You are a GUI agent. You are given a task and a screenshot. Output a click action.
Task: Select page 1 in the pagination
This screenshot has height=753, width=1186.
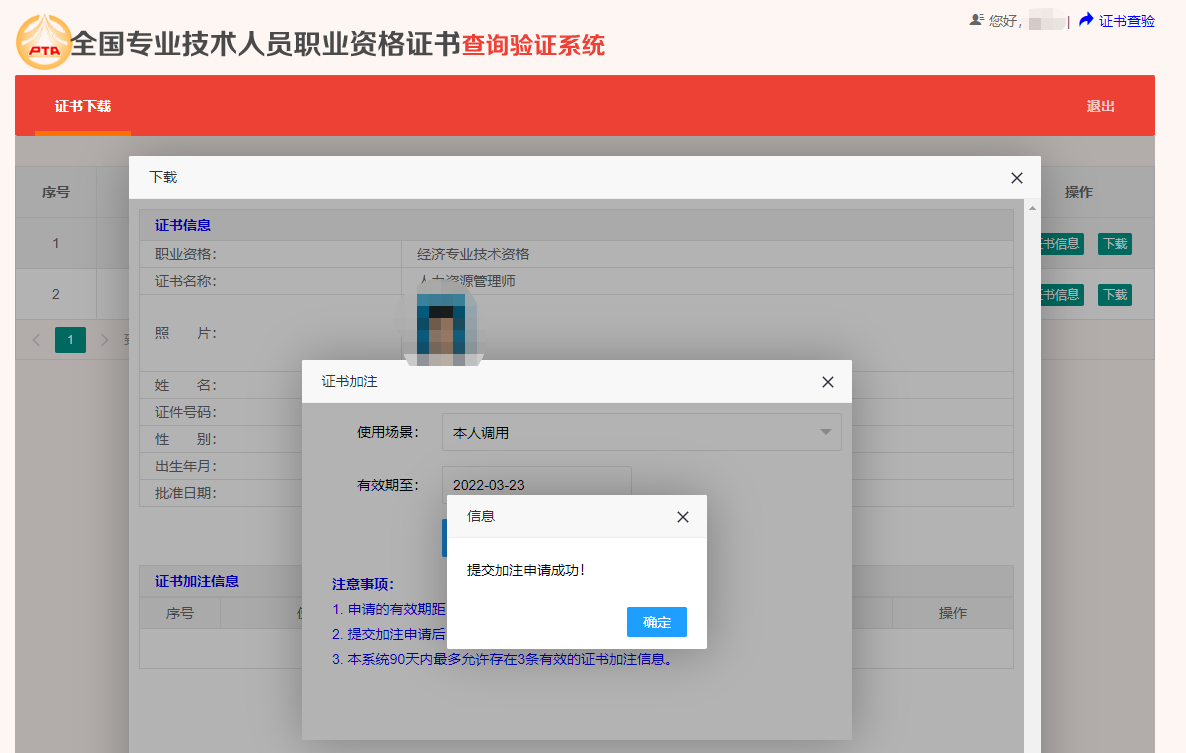(70, 340)
